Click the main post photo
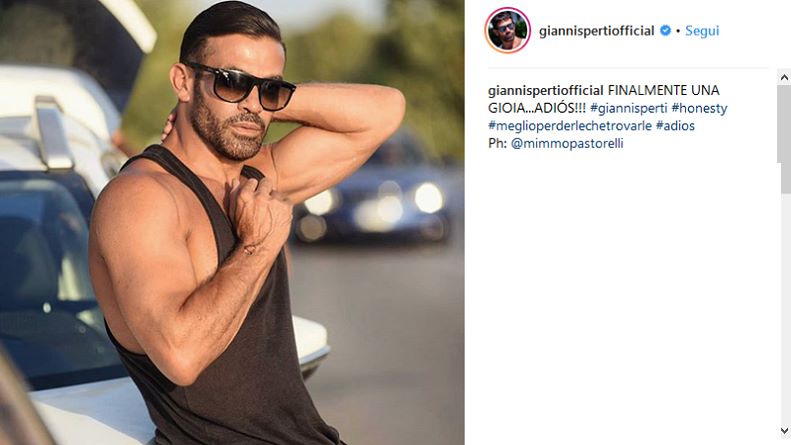Viewport: 791px width, 445px height. point(232,222)
